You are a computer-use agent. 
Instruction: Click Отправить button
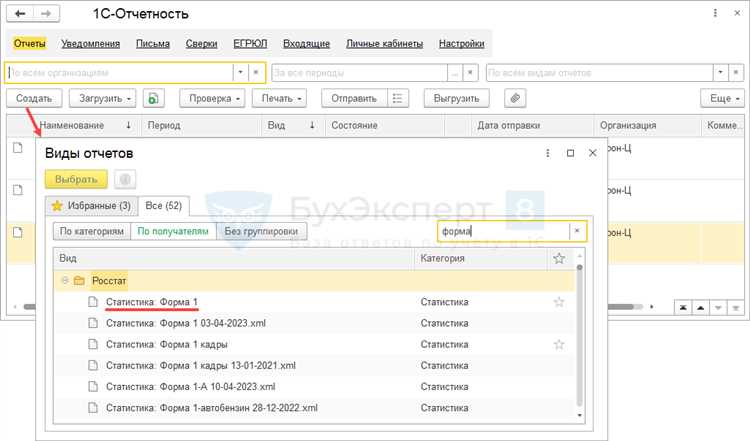(x=354, y=98)
